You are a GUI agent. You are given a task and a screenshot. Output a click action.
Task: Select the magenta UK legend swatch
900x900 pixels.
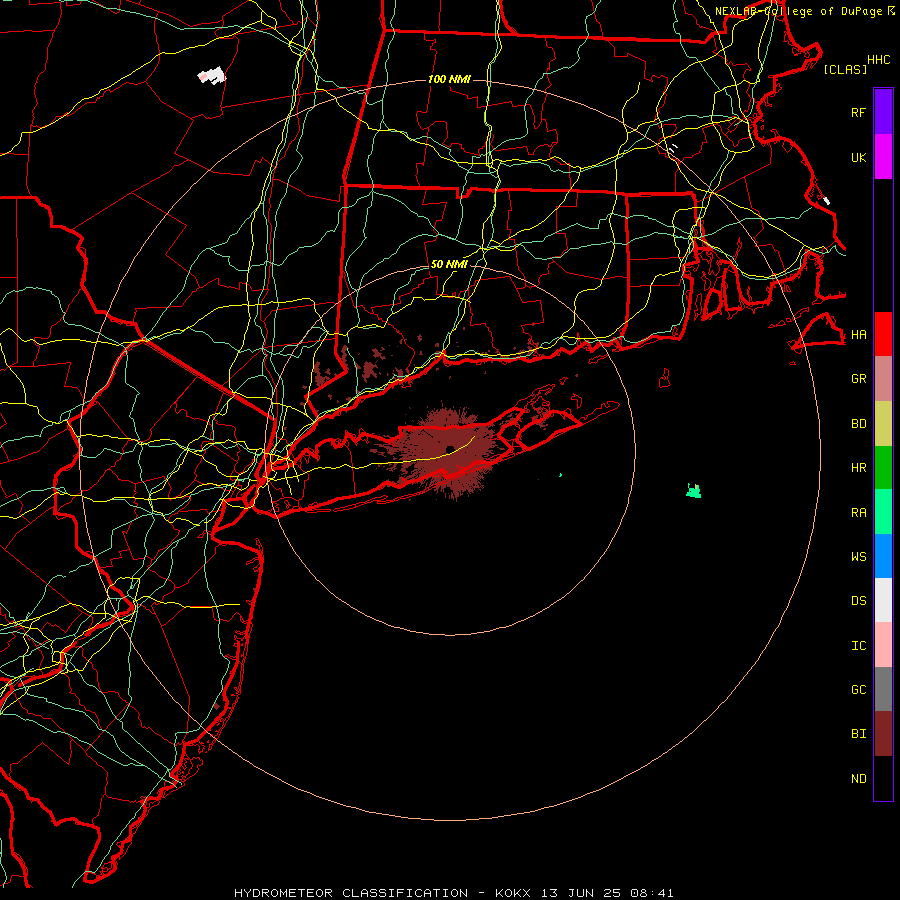pos(883,157)
